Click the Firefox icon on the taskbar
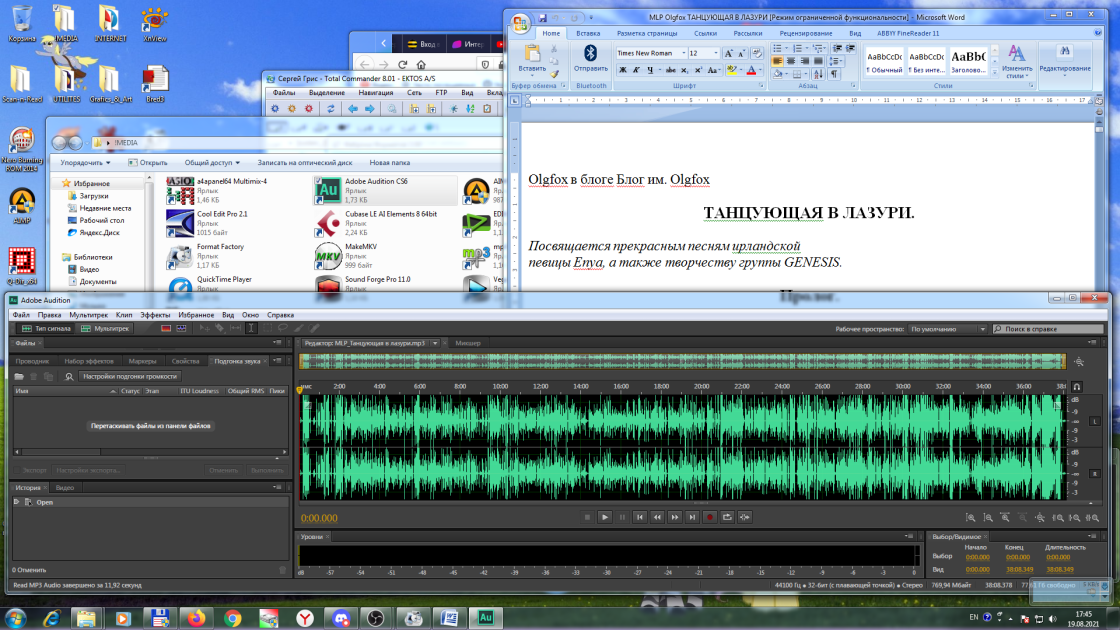Viewport: 1120px width, 630px height. (x=196, y=618)
